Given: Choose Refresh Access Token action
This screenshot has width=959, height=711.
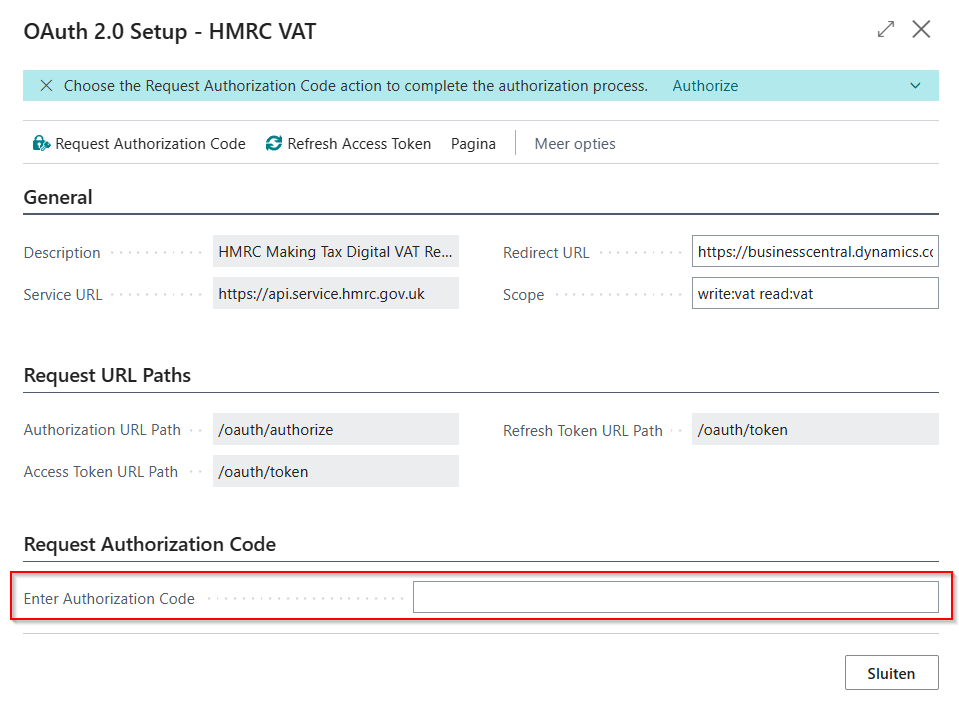Looking at the screenshot, I should coord(349,144).
